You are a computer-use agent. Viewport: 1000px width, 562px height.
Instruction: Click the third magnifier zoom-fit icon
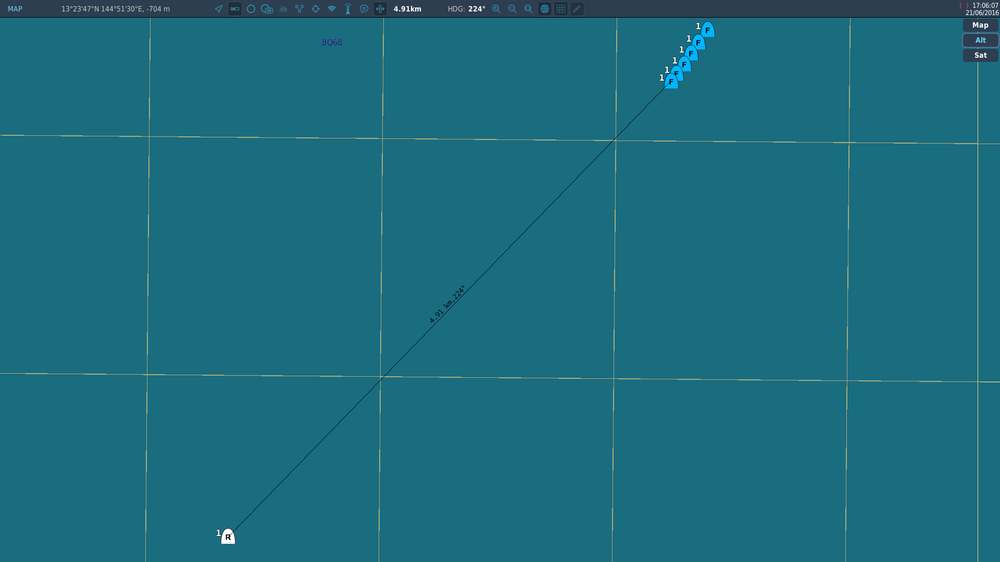click(x=529, y=9)
